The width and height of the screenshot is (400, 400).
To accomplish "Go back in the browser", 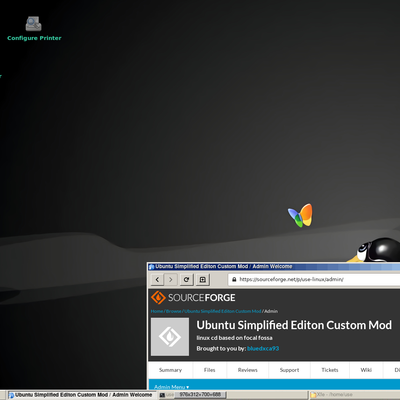I will 157,279.
